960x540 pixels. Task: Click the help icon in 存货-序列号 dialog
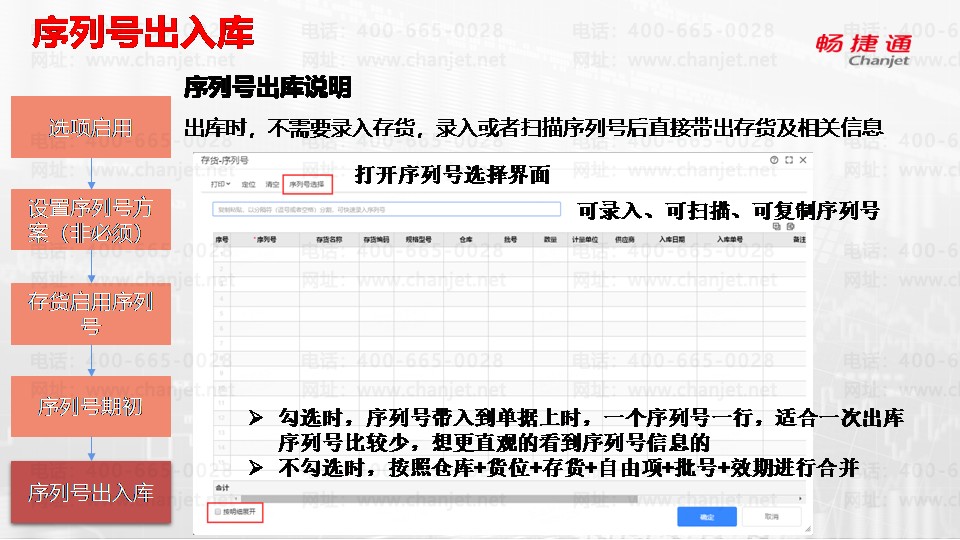[x=774, y=160]
